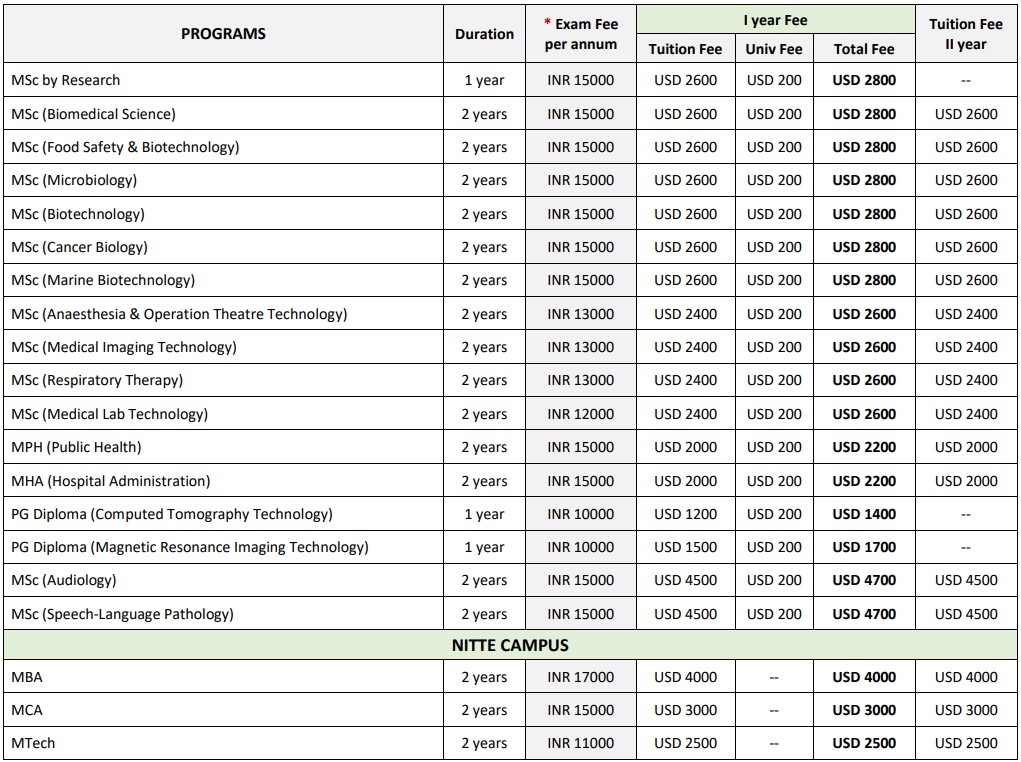Select the Total Fee column header
The width and height of the screenshot is (1021, 762).
click(864, 48)
